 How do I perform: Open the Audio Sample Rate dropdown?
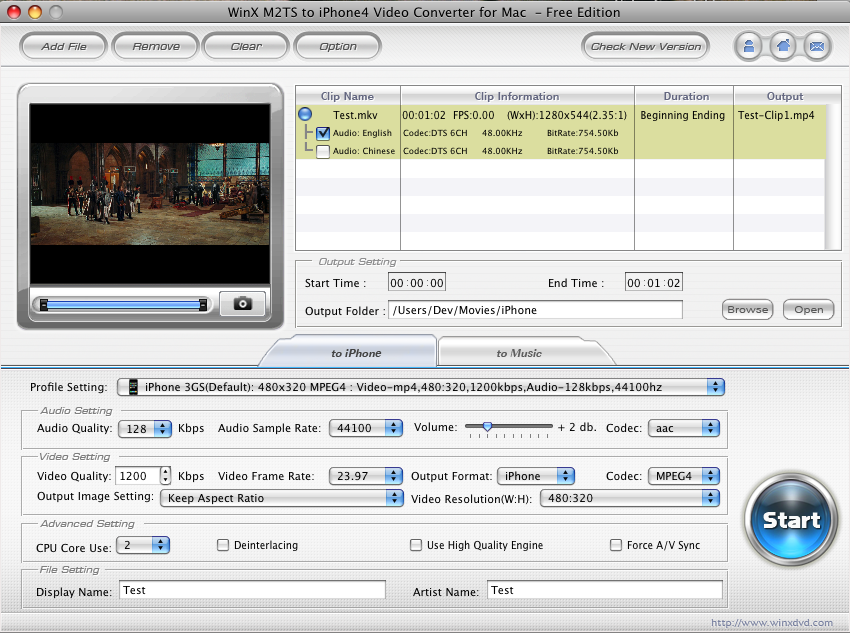(x=366, y=428)
